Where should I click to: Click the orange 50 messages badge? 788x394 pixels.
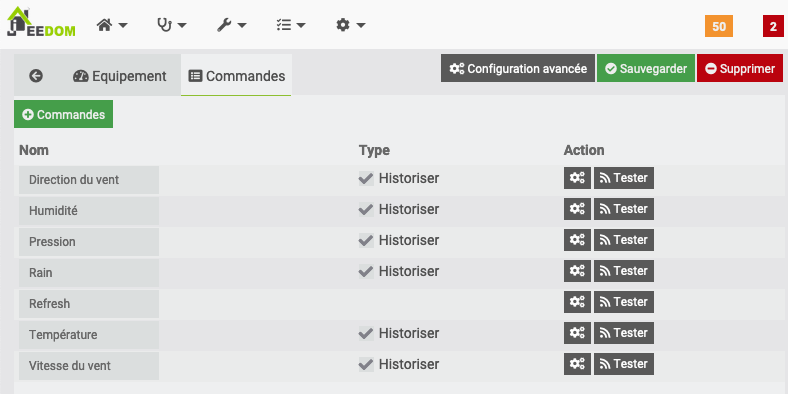coord(719,26)
